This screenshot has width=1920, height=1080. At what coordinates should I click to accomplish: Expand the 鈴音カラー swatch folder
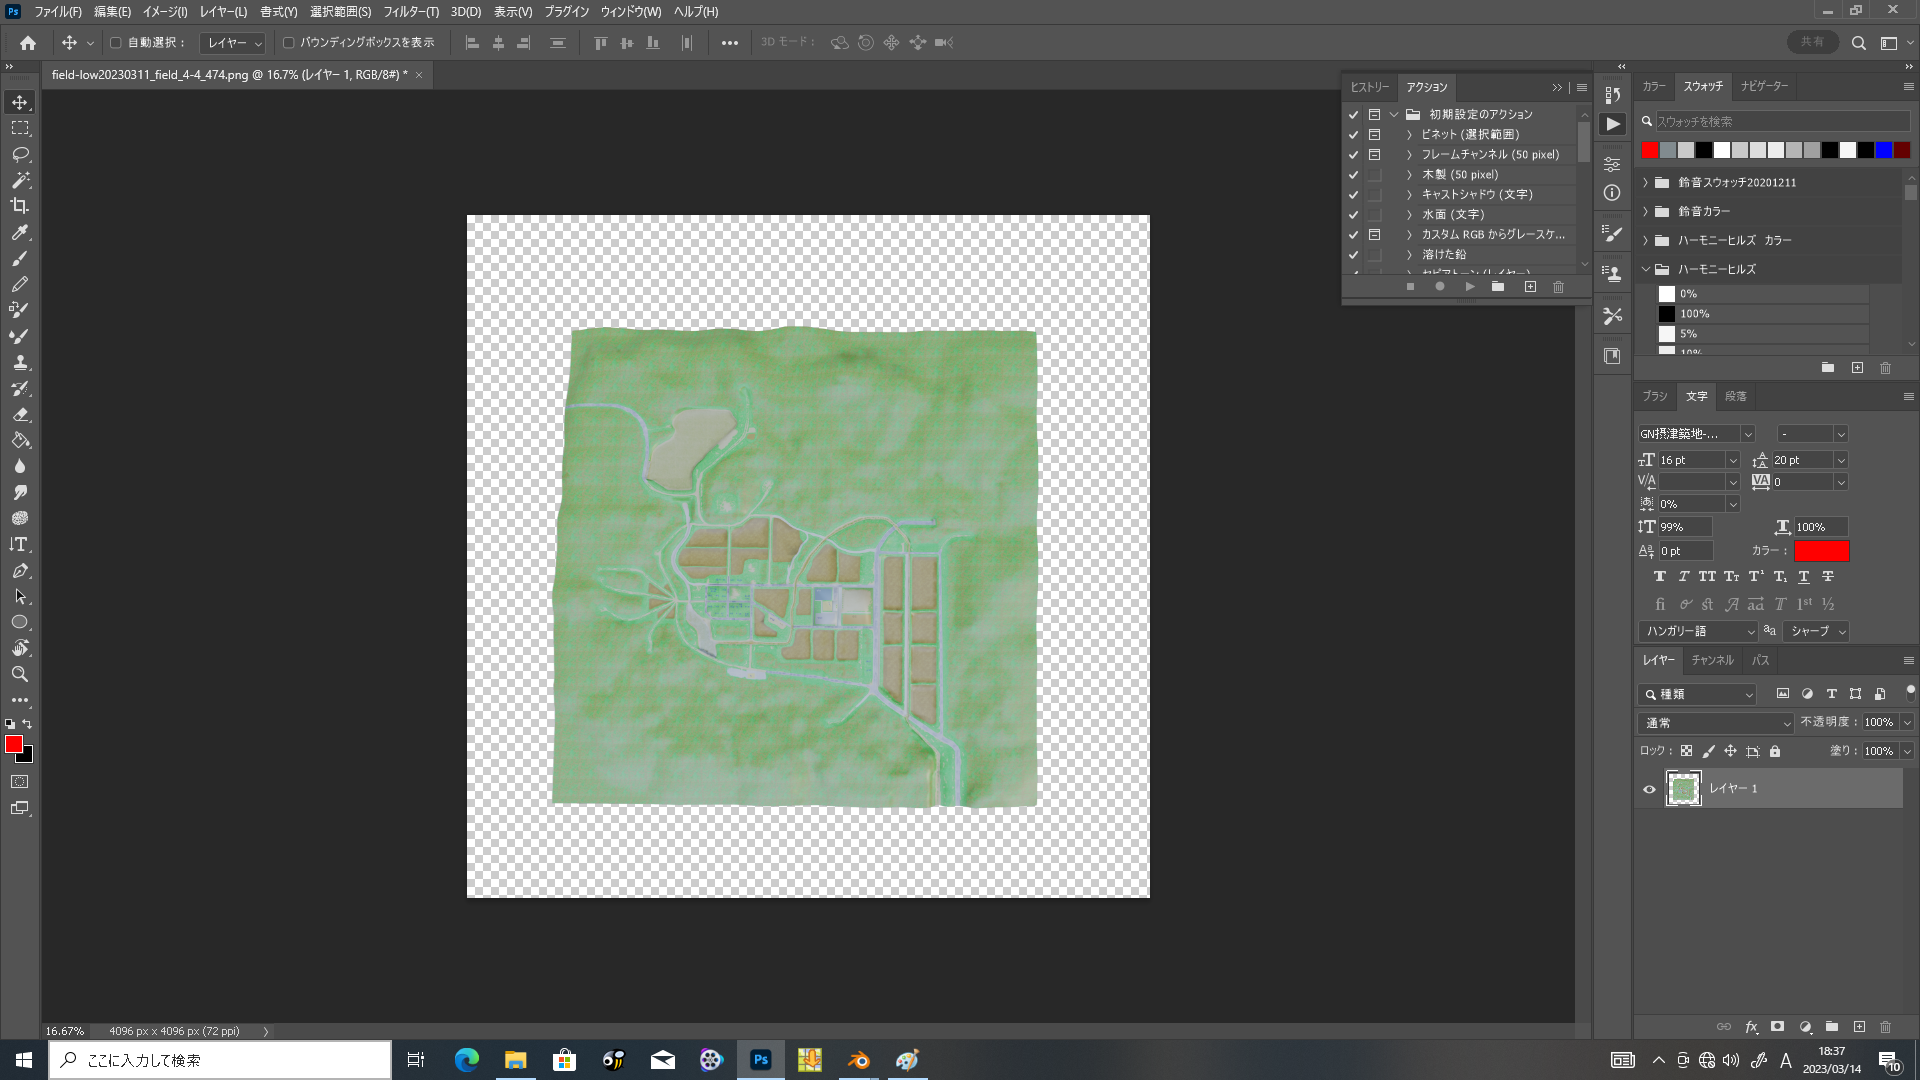click(x=1646, y=212)
